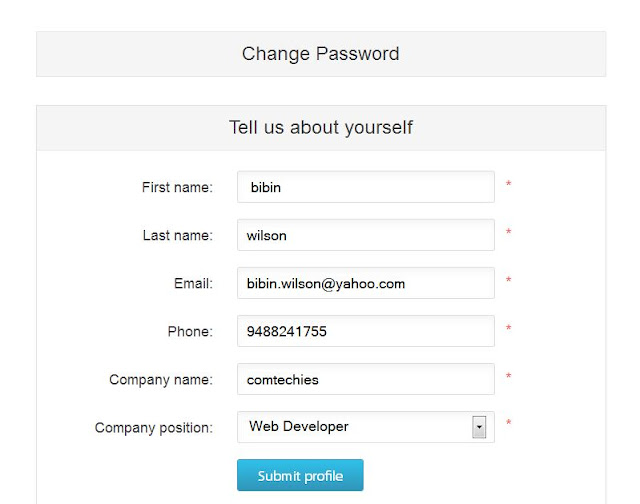Place cursor in the Phone number field
Viewport: 640px width, 504px height.
[366, 331]
